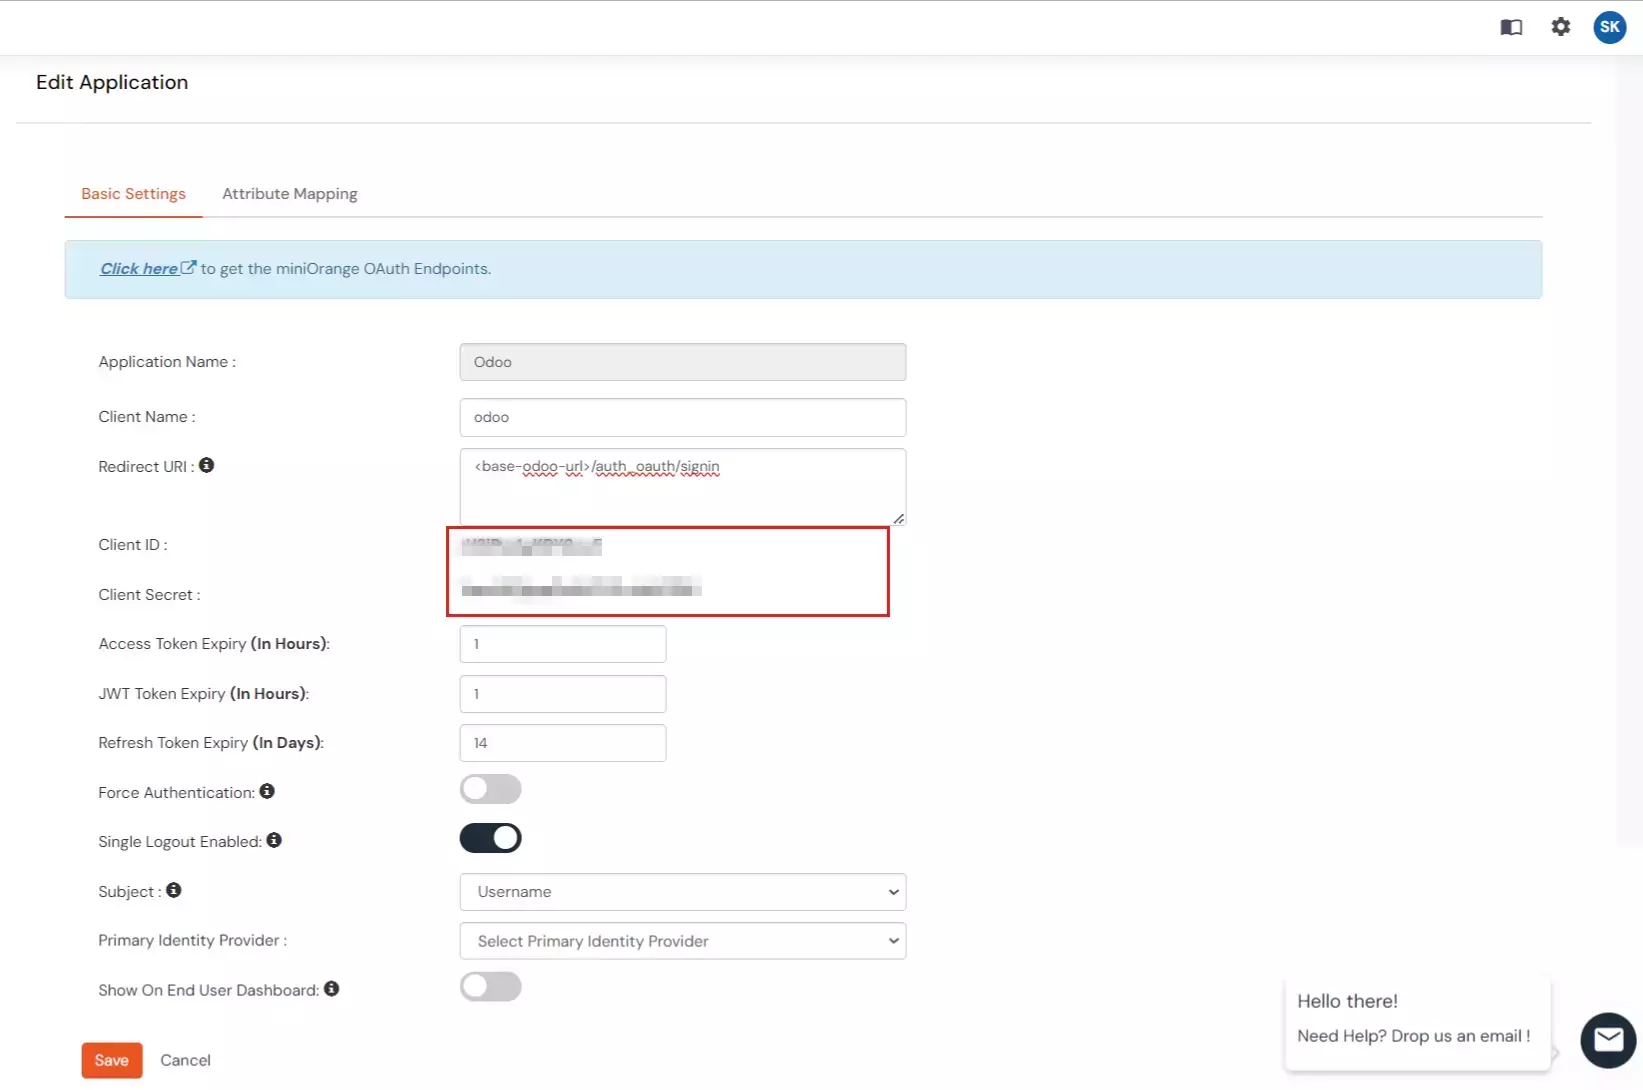Image resolution: width=1643 pixels, height=1090 pixels.
Task: Open the Primary Identity Provider dropdown
Action: (682, 940)
